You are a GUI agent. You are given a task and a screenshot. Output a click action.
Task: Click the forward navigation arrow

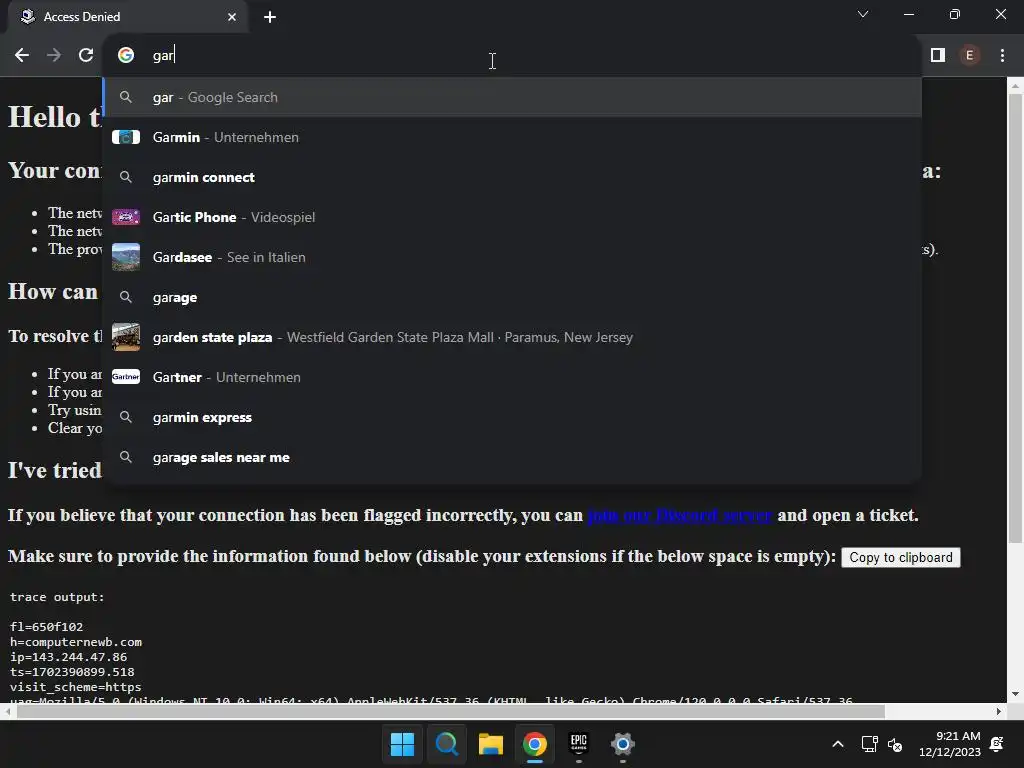coord(54,56)
